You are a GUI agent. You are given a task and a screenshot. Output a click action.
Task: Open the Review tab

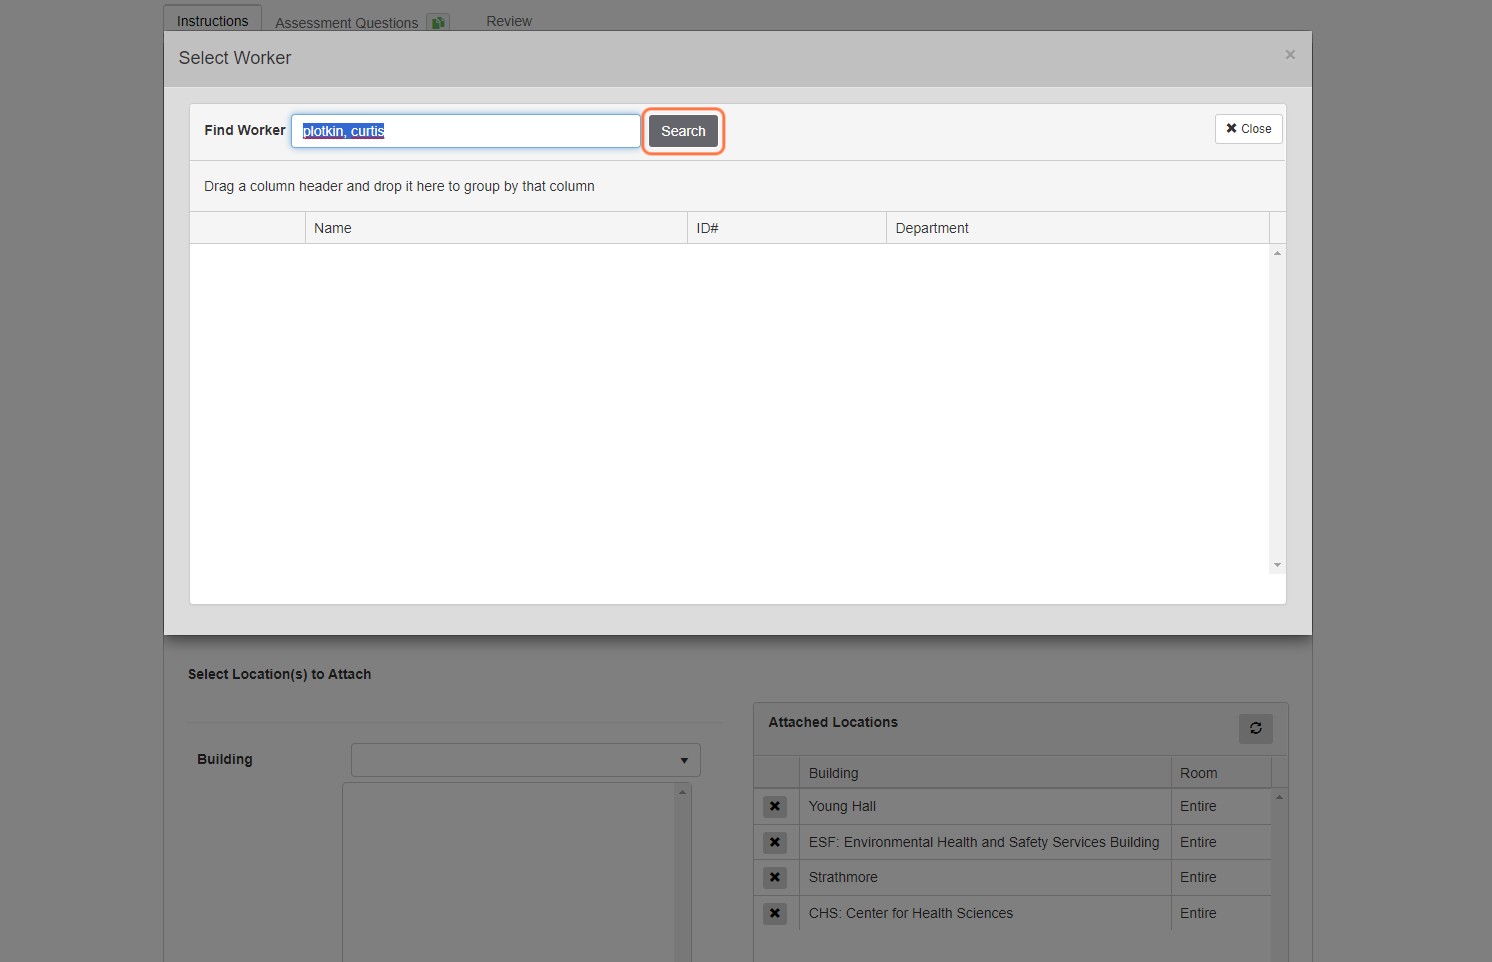(x=509, y=21)
